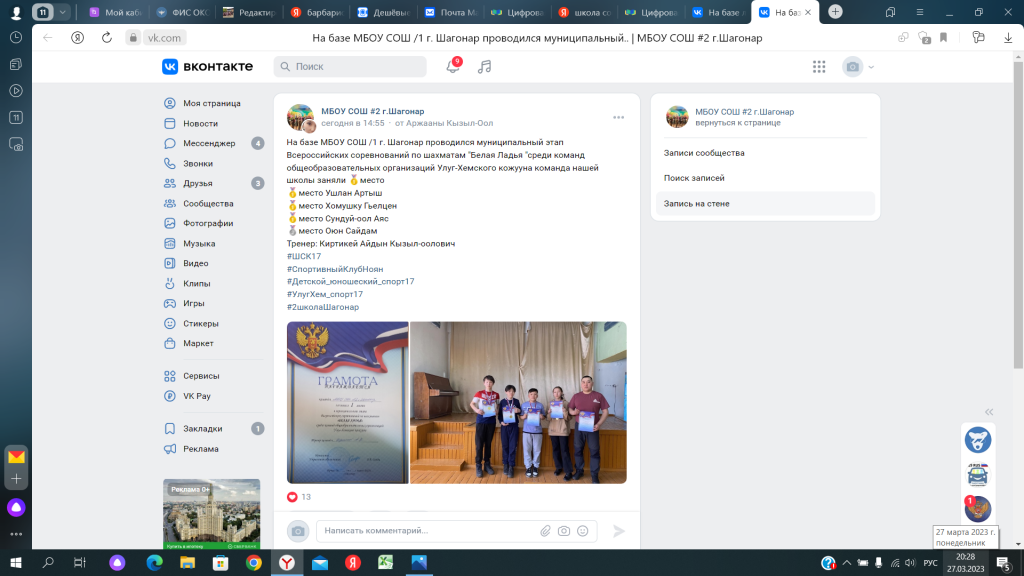Like the post with heart icon

point(293,496)
